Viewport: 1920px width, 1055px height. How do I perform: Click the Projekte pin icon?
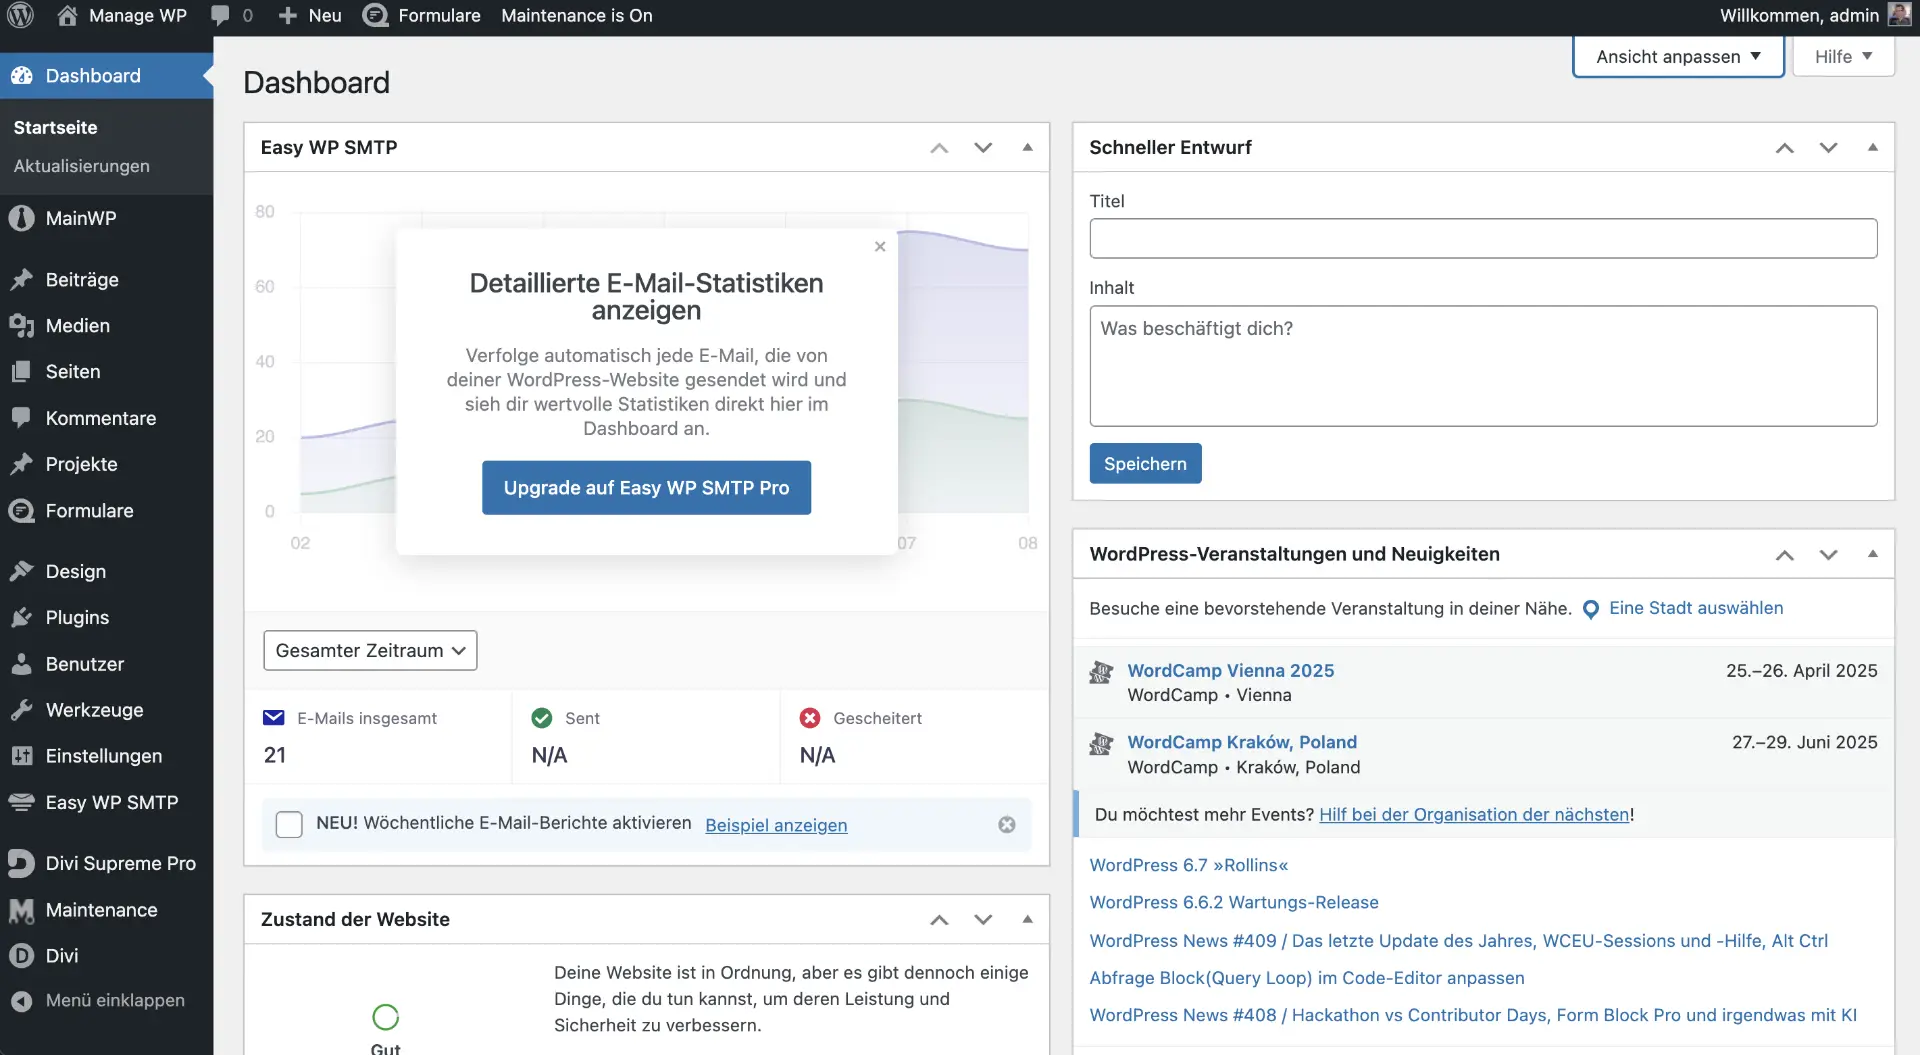point(21,464)
